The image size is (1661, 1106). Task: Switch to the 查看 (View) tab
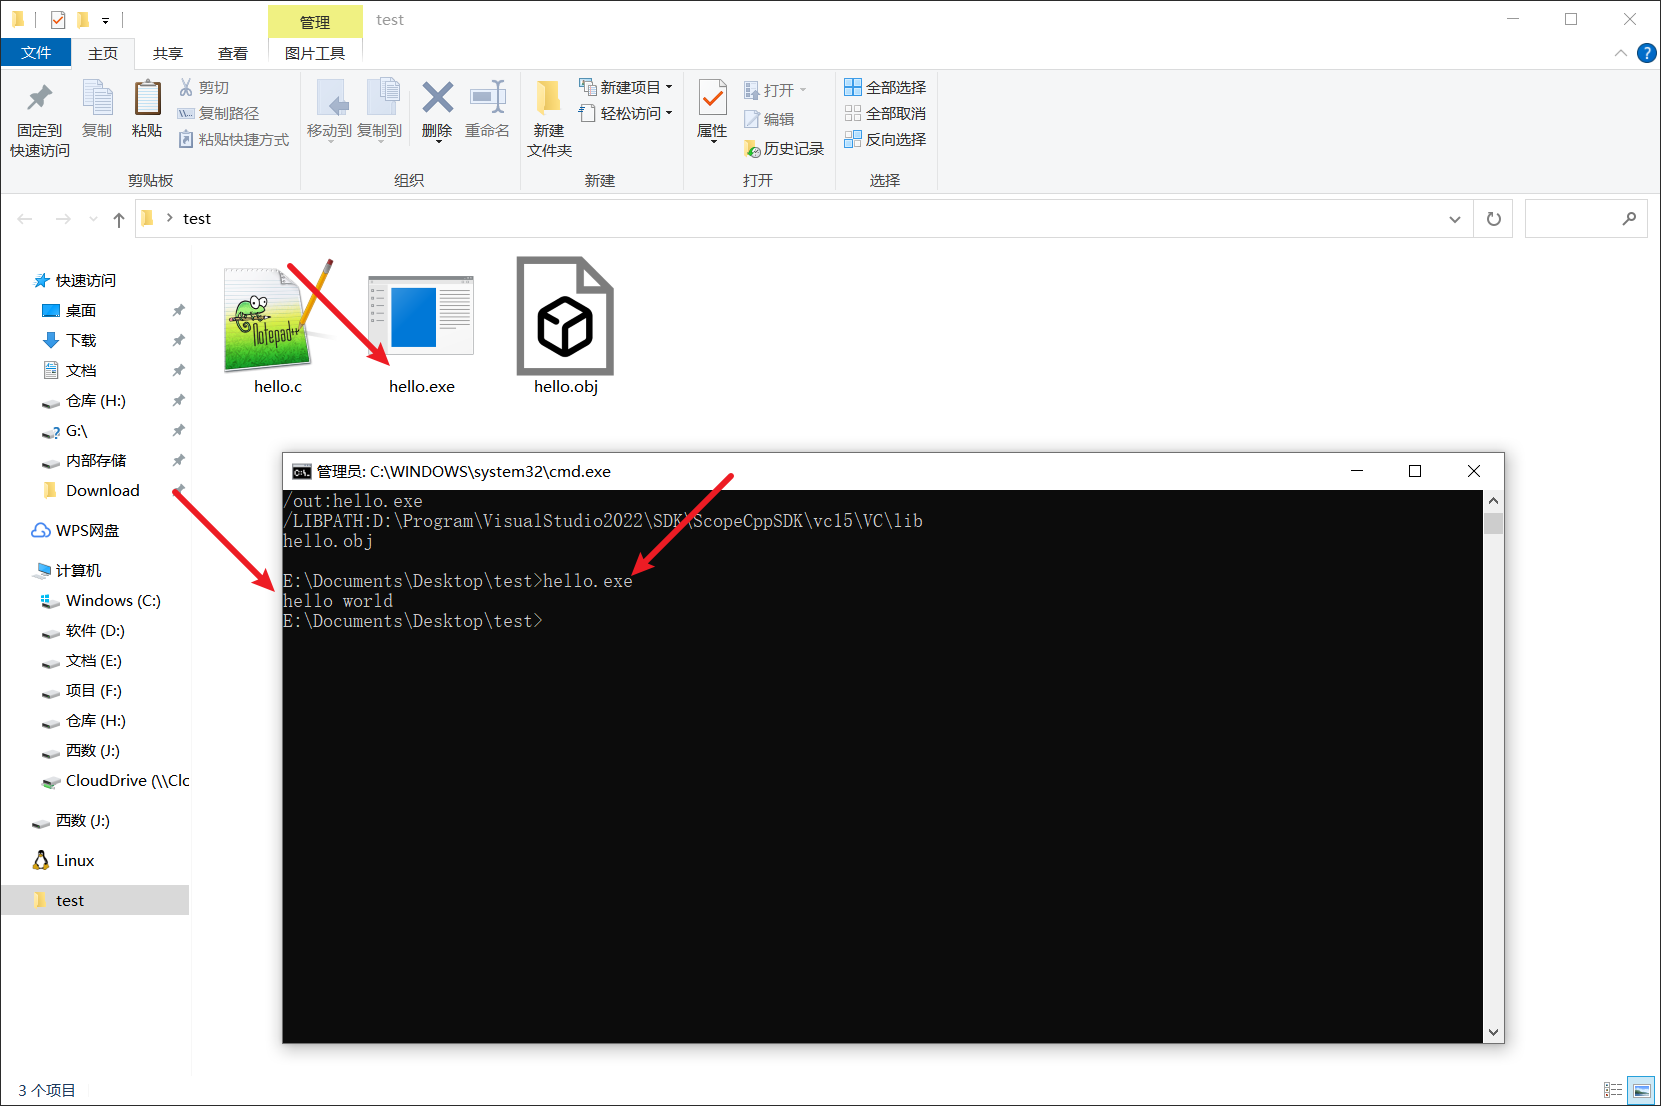(x=232, y=53)
